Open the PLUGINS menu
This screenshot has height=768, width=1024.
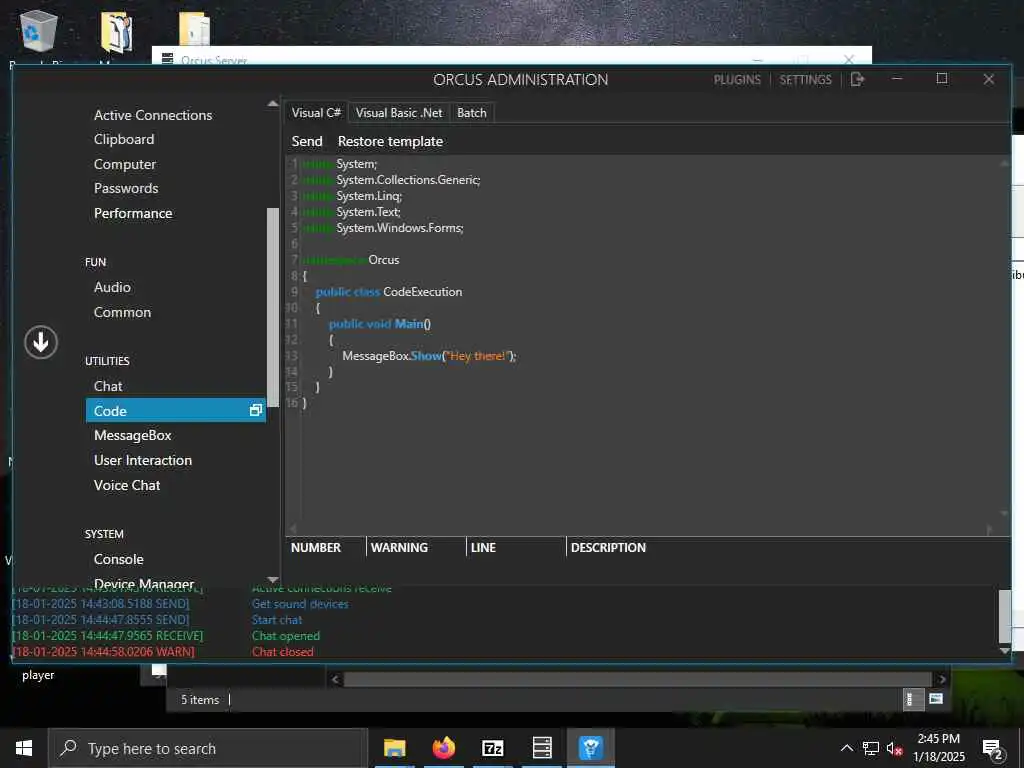click(737, 80)
